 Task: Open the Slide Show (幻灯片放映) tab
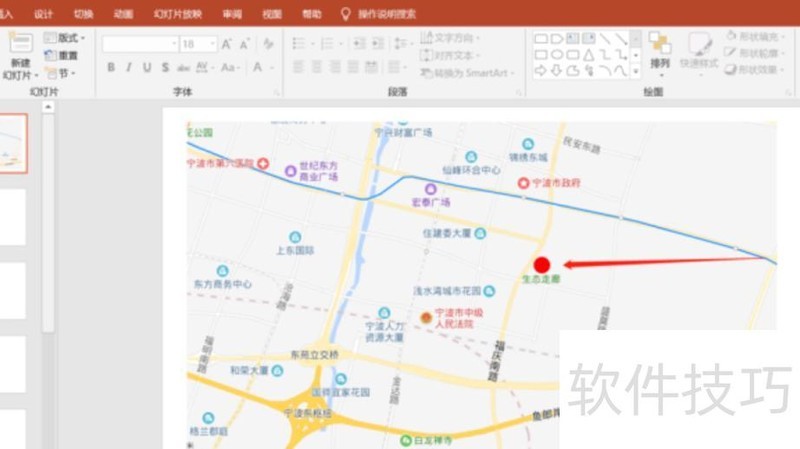[x=178, y=14]
